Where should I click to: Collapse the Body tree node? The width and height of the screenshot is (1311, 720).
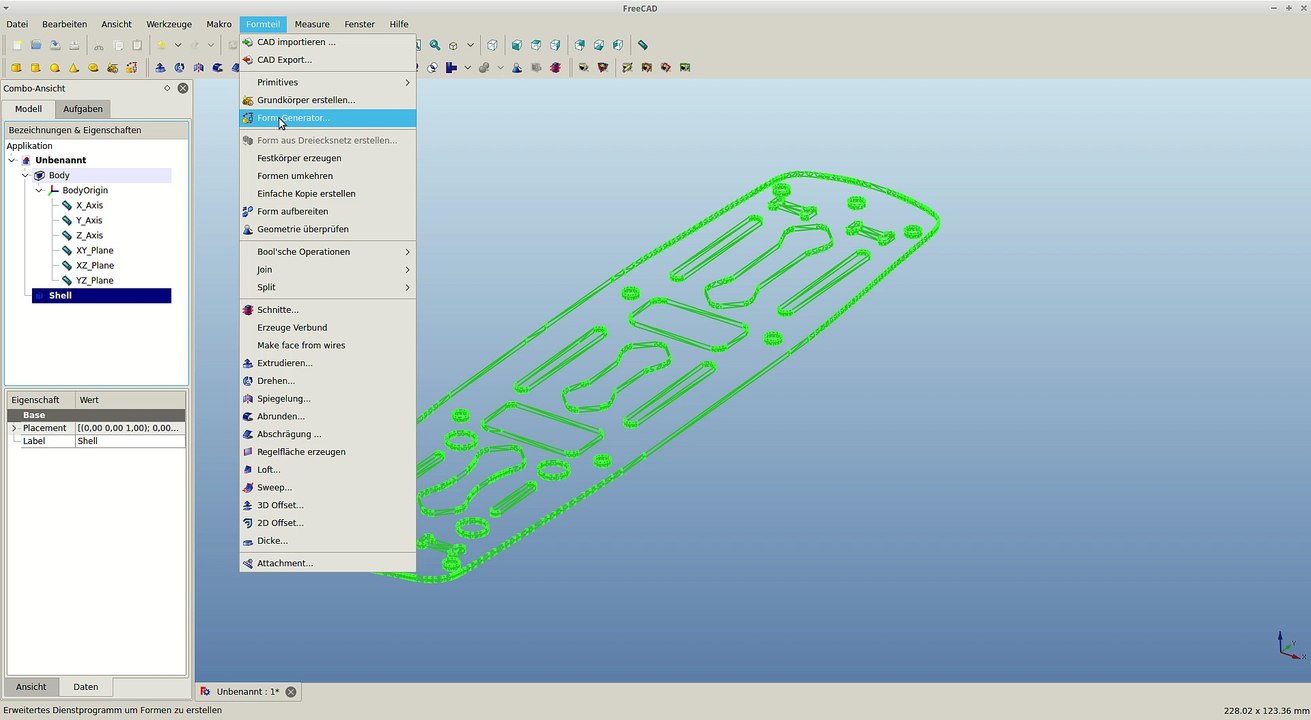26,175
